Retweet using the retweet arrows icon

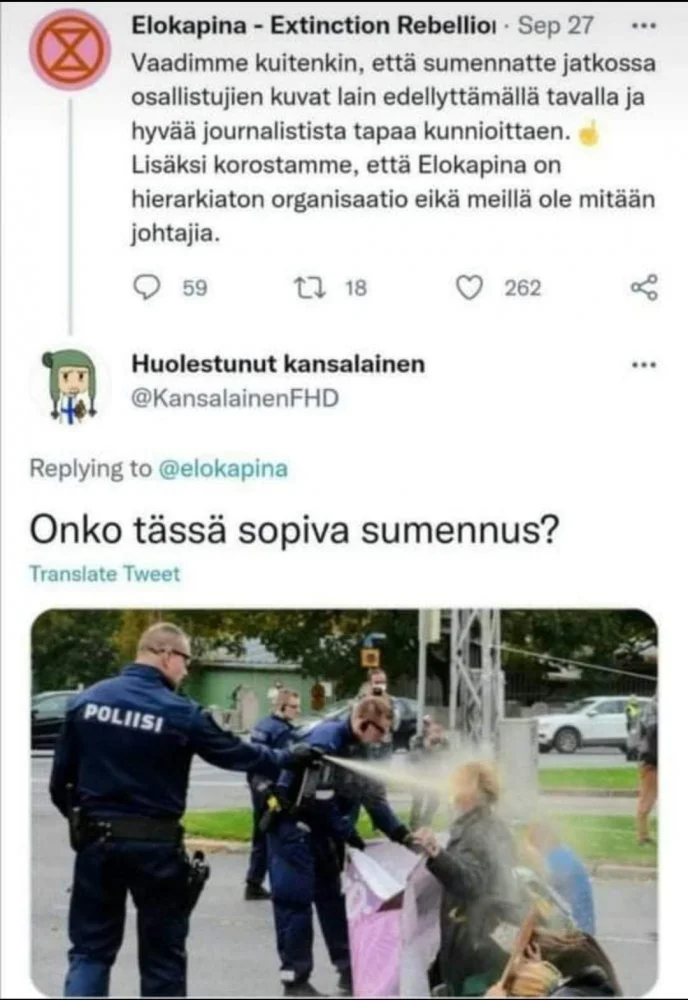click(310, 288)
